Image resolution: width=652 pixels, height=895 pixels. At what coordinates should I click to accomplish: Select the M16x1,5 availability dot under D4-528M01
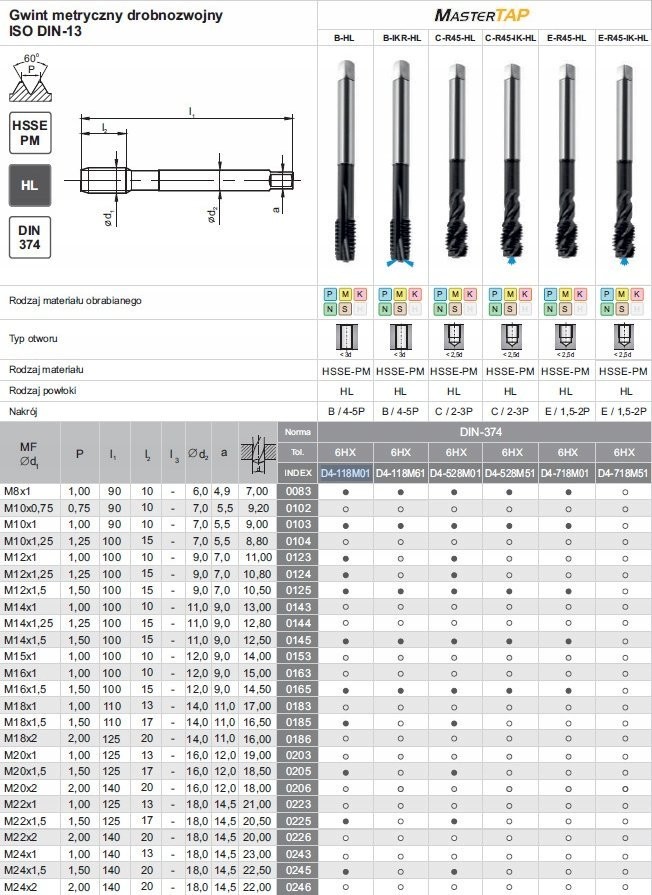click(455, 689)
